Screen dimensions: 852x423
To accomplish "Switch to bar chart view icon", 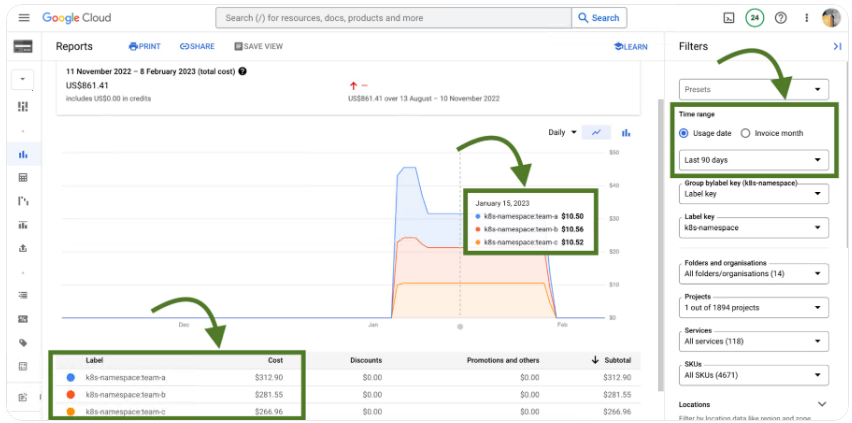I will (626, 132).
